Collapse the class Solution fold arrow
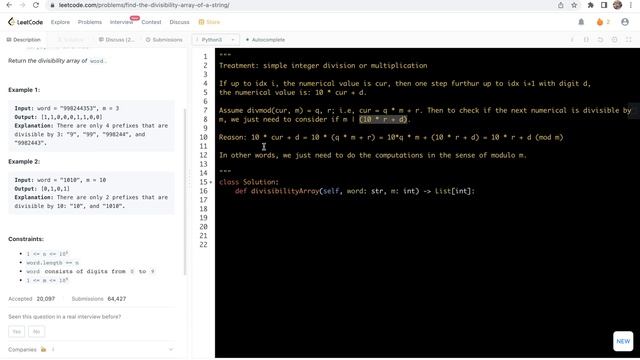 (x=211, y=182)
